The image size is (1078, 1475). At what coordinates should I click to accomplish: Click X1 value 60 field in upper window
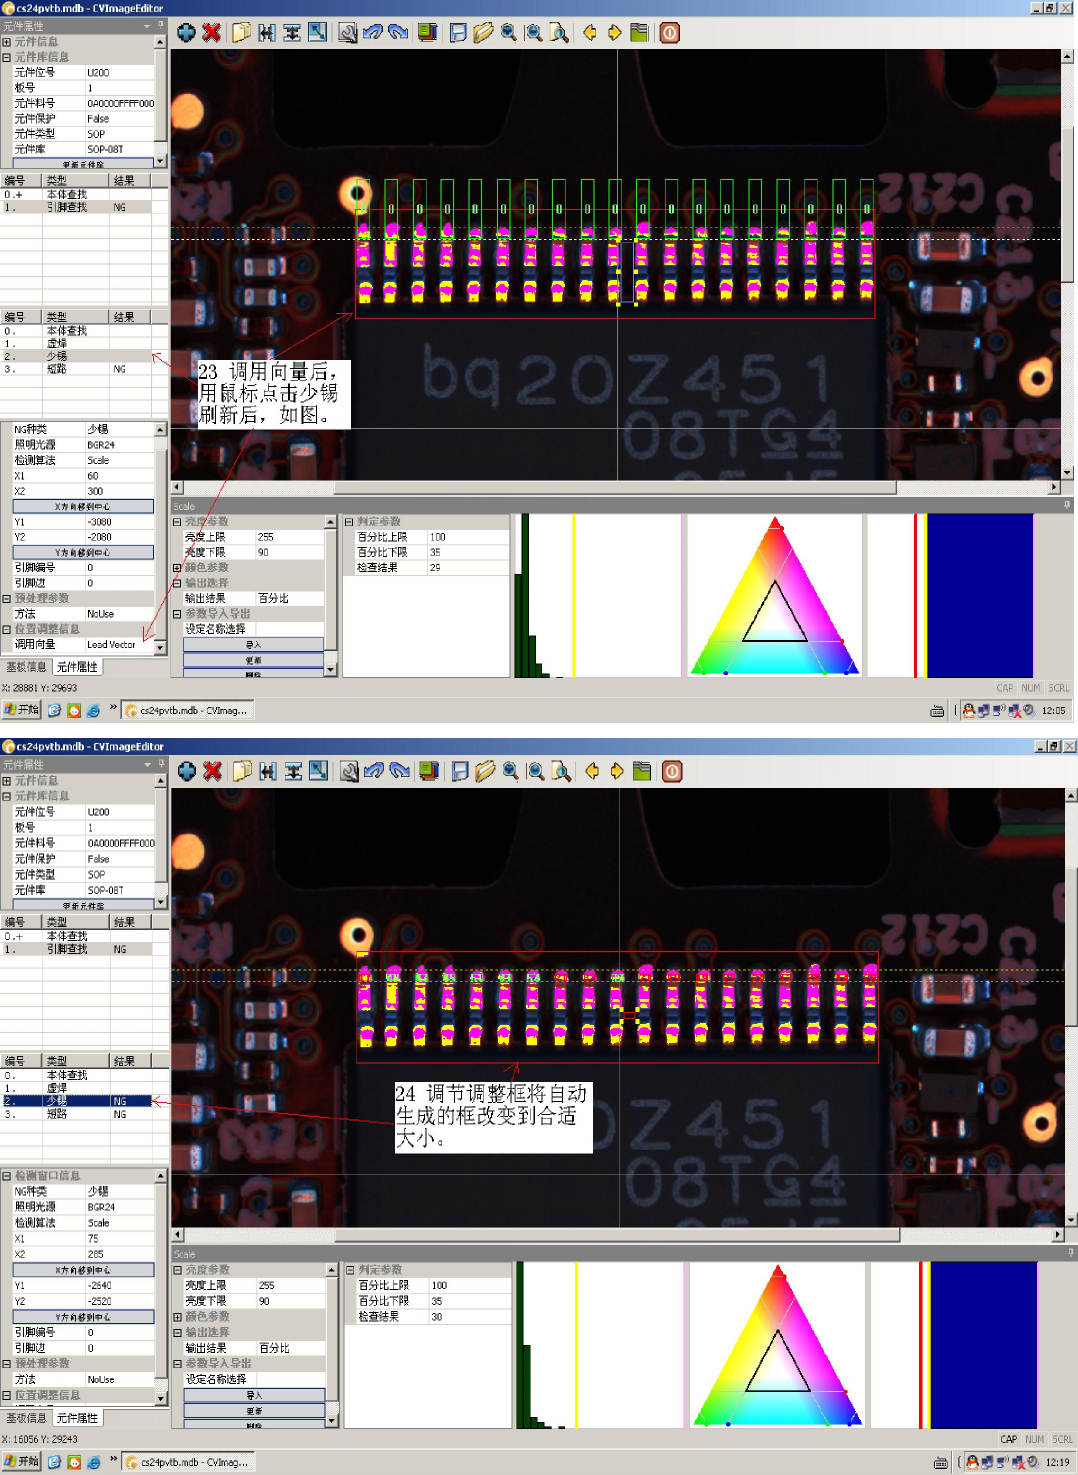pos(119,476)
